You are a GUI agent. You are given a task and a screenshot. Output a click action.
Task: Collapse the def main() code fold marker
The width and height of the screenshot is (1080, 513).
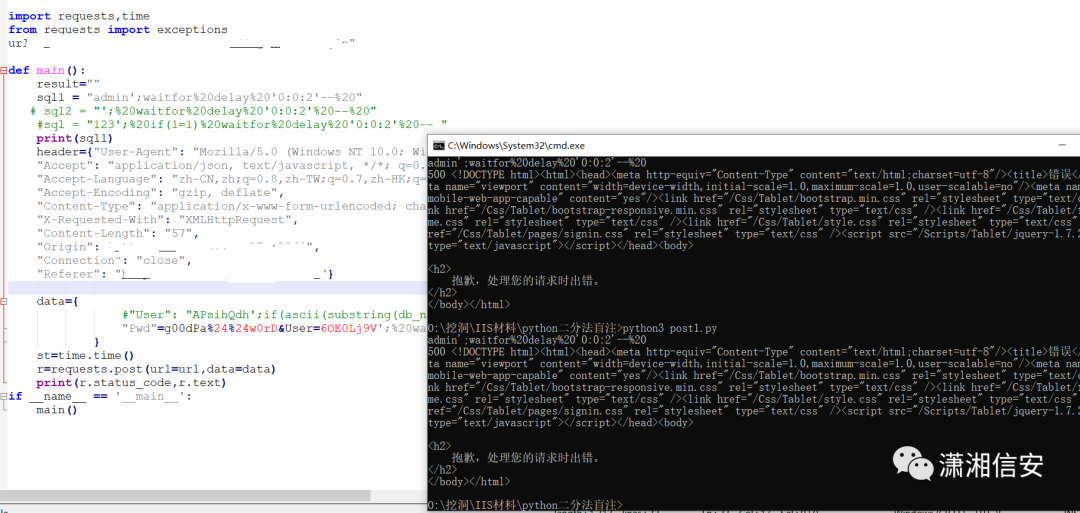point(3,70)
